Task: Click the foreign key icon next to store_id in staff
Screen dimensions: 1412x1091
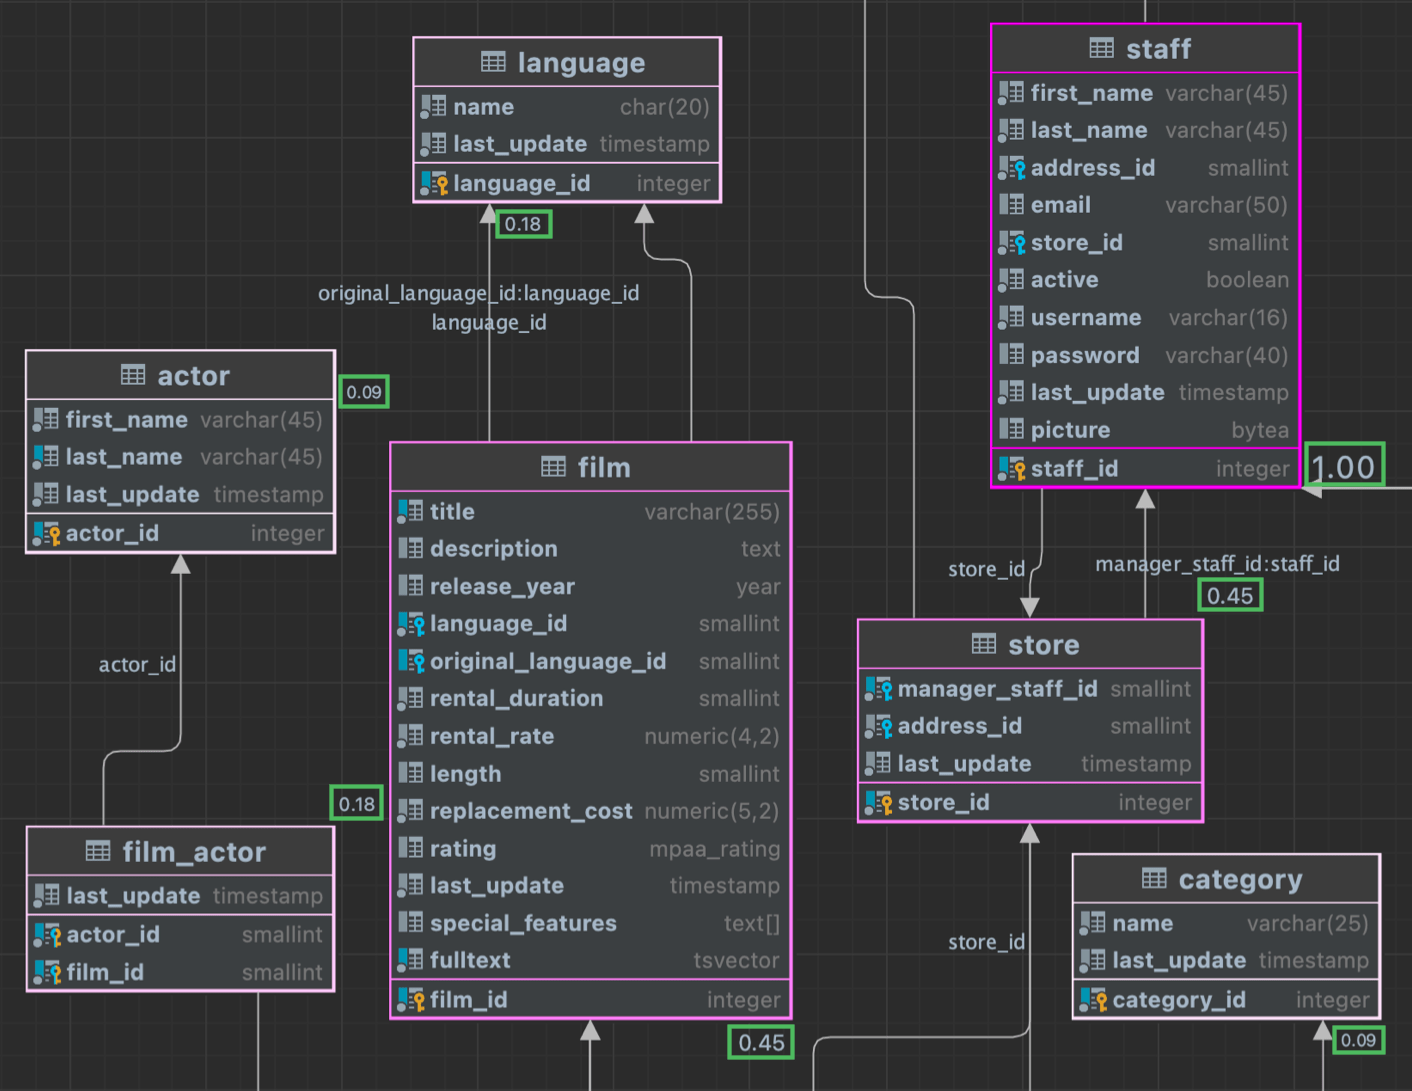Action: click(1013, 242)
